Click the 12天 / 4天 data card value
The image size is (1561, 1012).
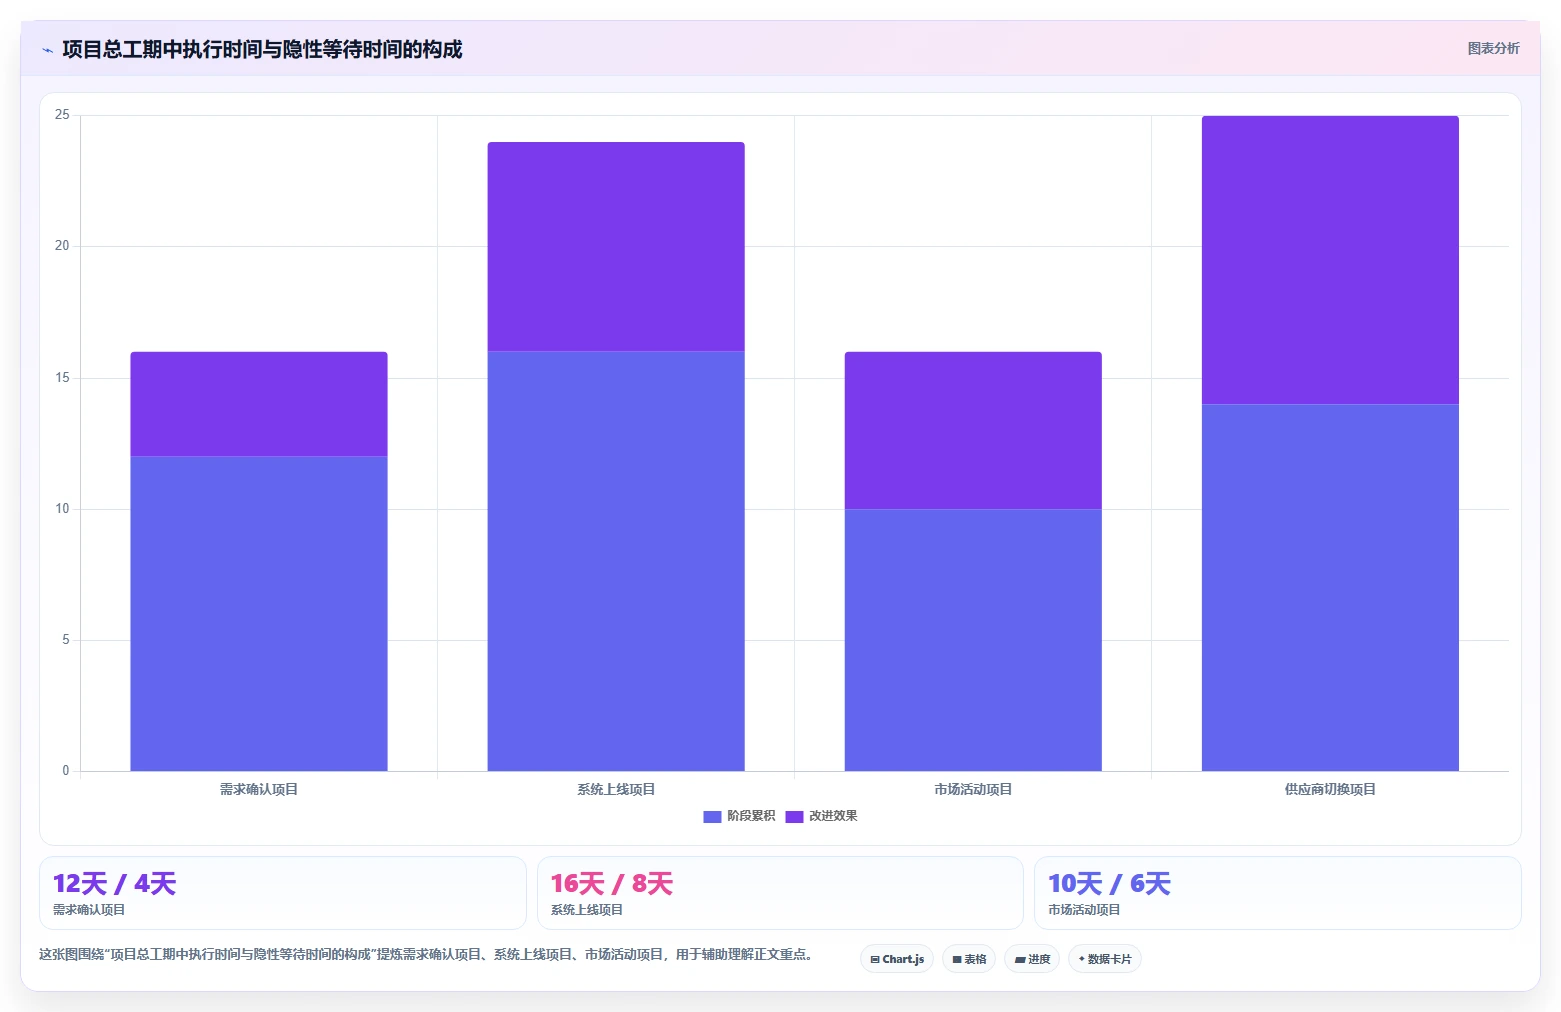click(114, 884)
